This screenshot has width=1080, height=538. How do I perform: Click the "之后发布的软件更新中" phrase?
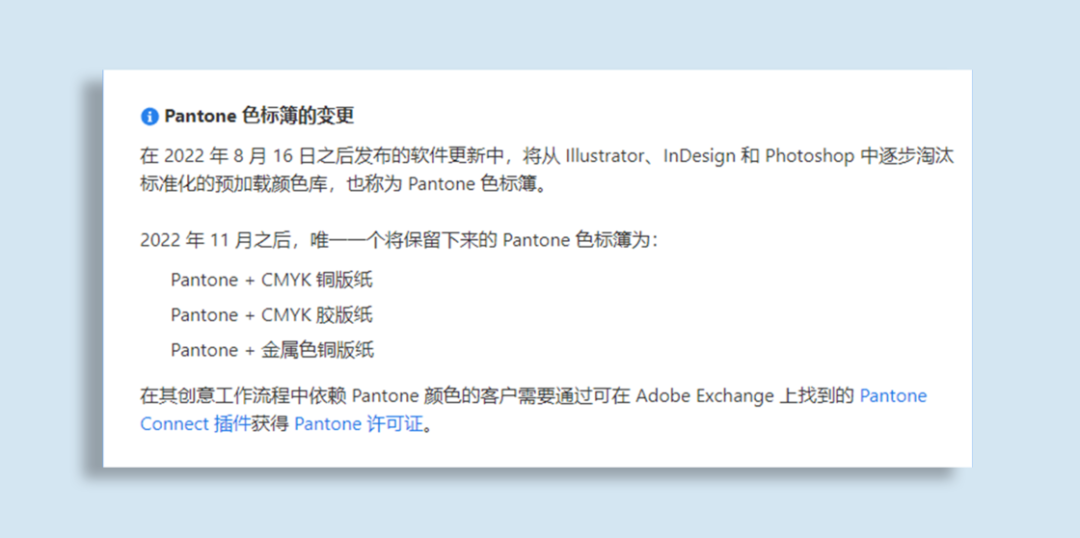414,156
